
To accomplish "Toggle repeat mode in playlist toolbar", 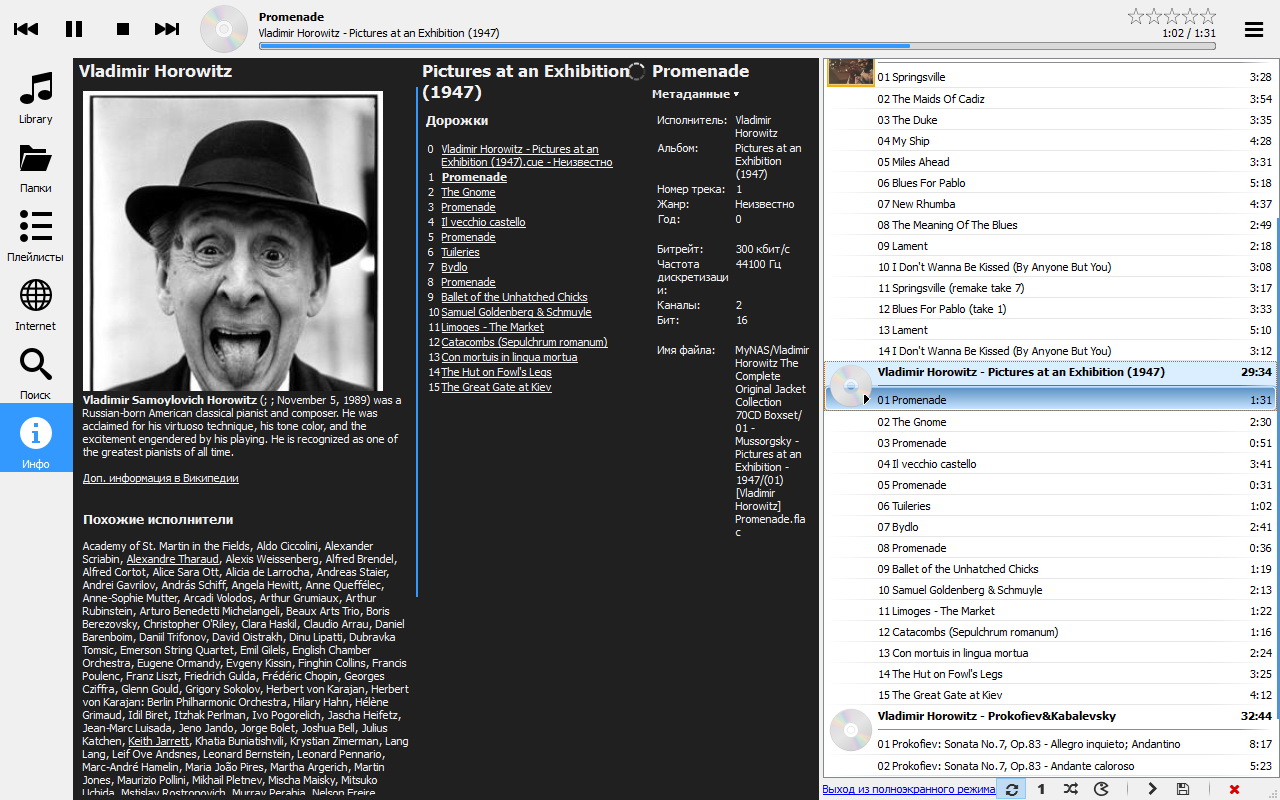I will coord(1012,789).
